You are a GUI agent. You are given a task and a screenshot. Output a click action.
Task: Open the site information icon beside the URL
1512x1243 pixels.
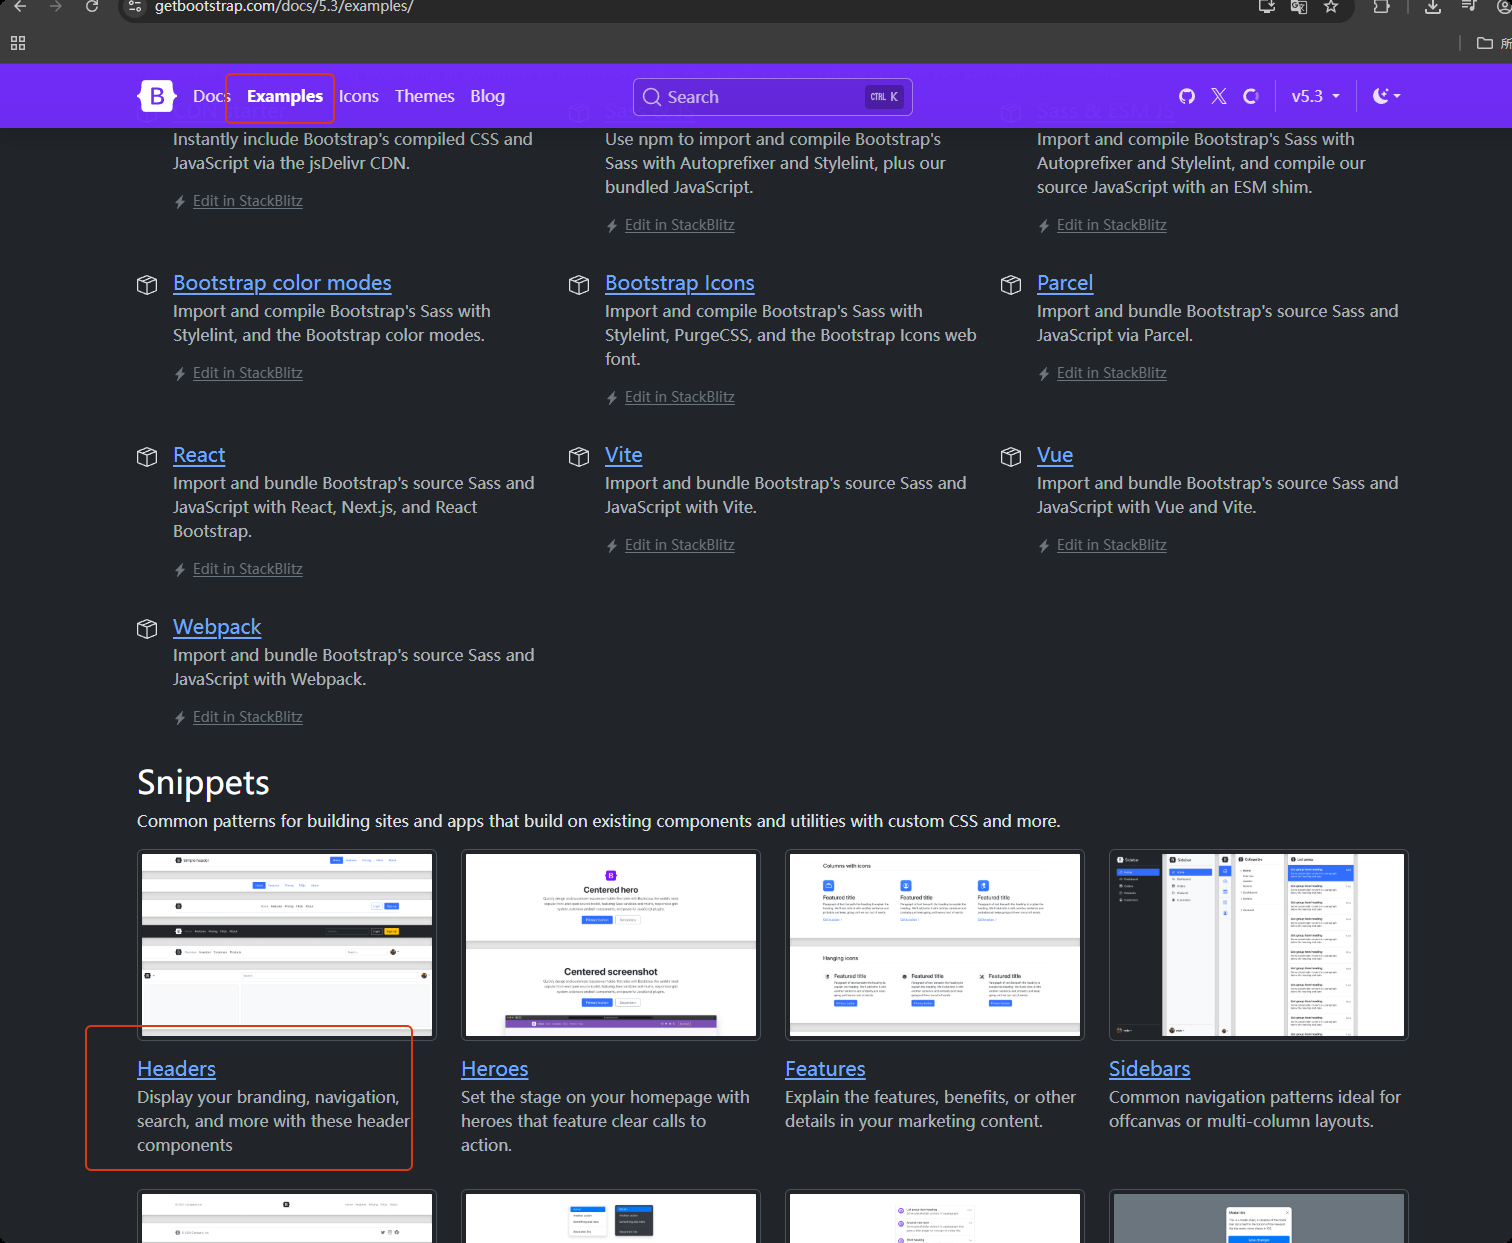click(x=136, y=7)
